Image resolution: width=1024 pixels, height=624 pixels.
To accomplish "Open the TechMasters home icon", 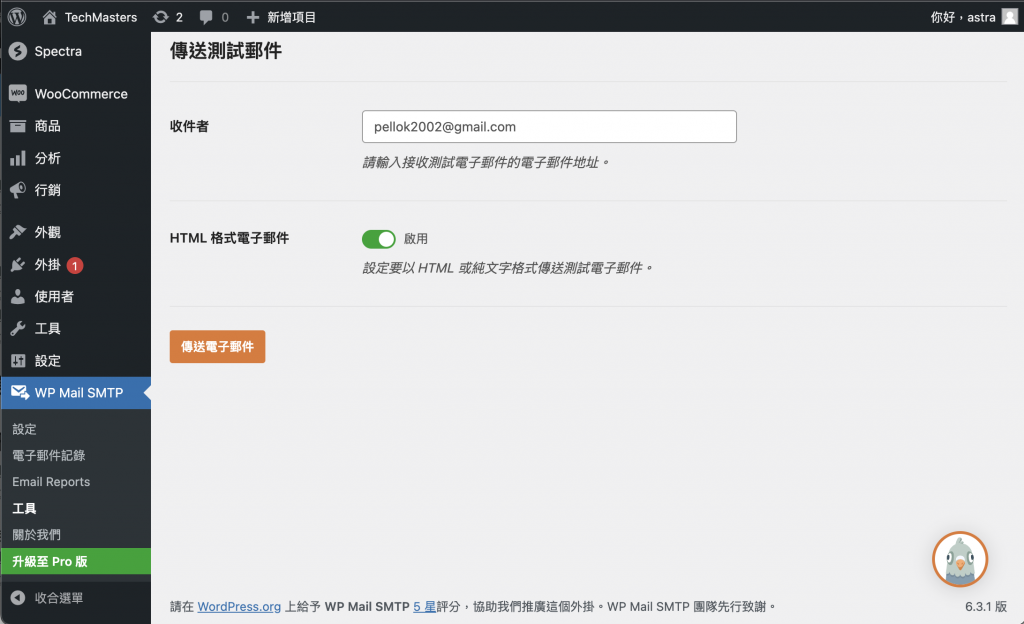I will [50, 17].
